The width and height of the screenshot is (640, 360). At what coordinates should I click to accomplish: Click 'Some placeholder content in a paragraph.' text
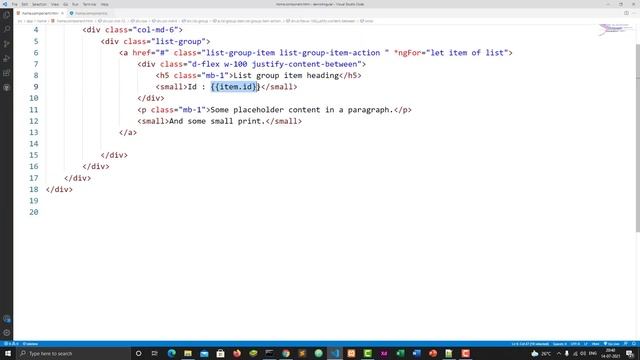pos(302,110)
